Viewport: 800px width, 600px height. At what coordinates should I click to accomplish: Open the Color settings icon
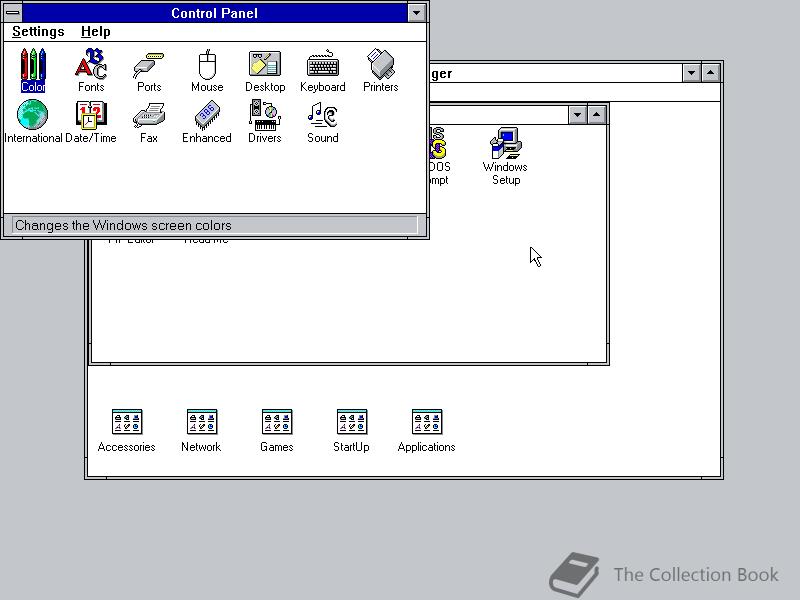click(x=33, y=70)
